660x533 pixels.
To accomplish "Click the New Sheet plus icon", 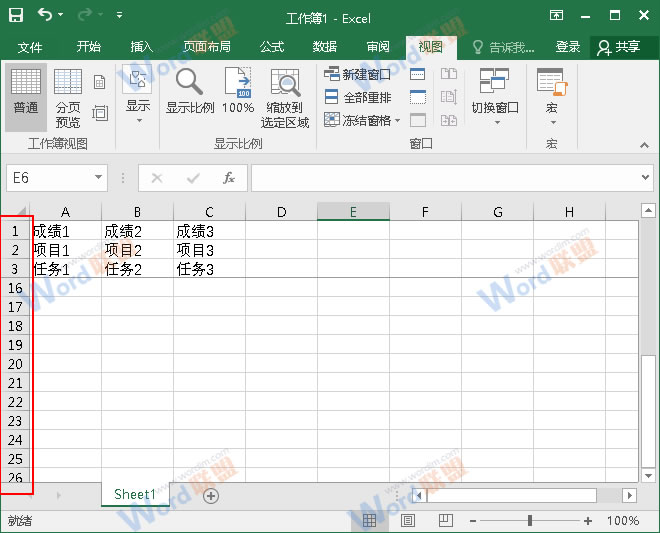I will pos(211,496).
